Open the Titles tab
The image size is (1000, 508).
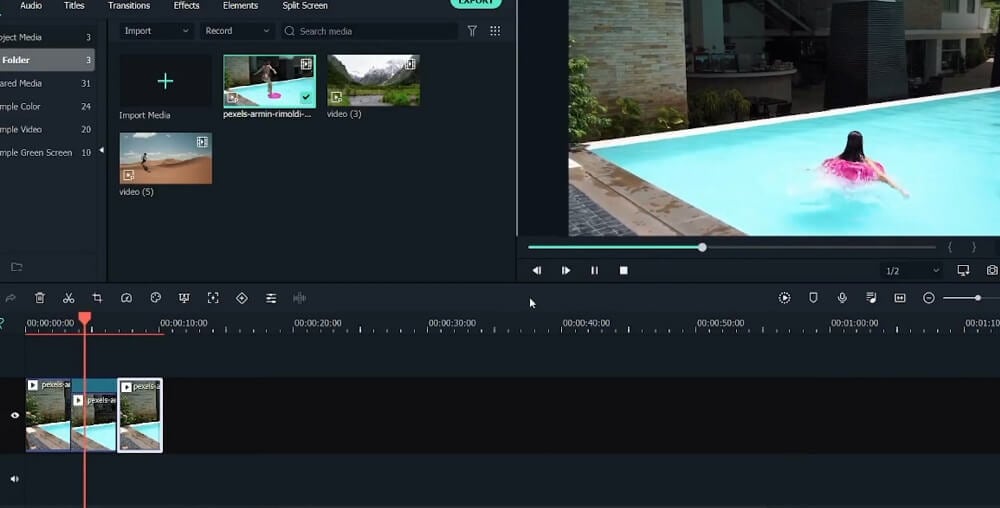(74, 6)
